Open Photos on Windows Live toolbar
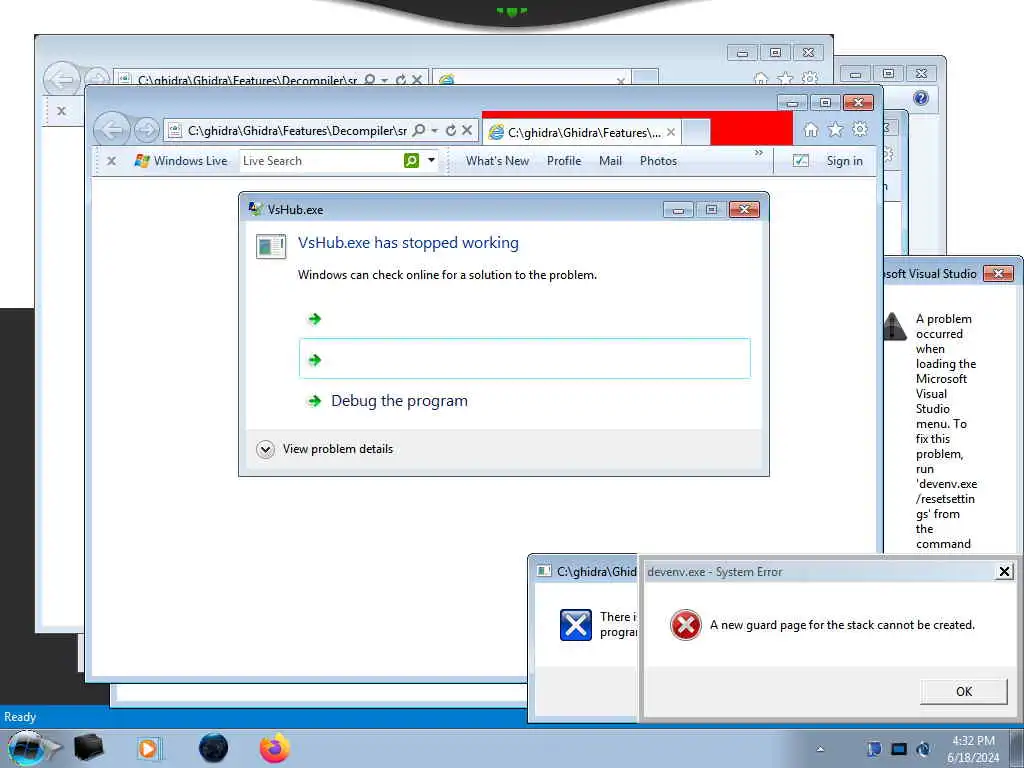The width and height of the screenshot is (1024, 768). coord(658,161)
